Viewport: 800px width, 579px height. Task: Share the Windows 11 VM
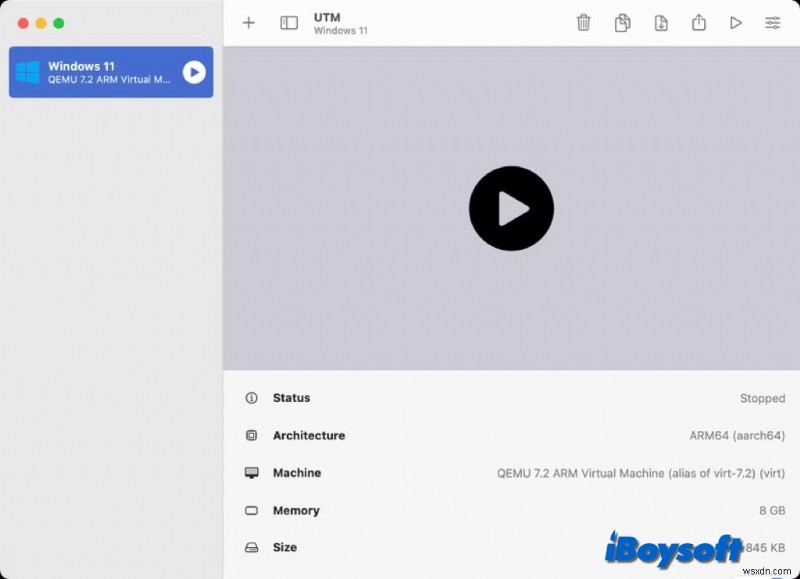698,22
